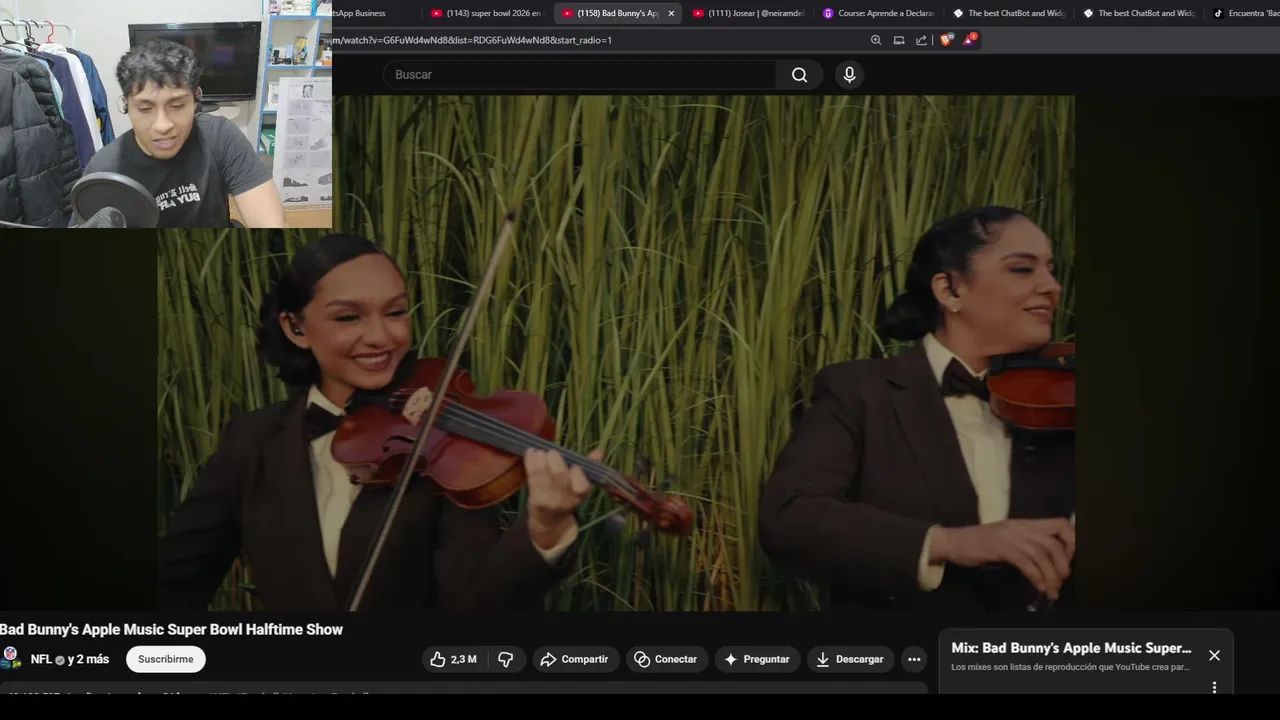This screenshot has height=720, width=1280.
Task: Close the Bad Bunny's Apple tab
Action: coord(671,13)
